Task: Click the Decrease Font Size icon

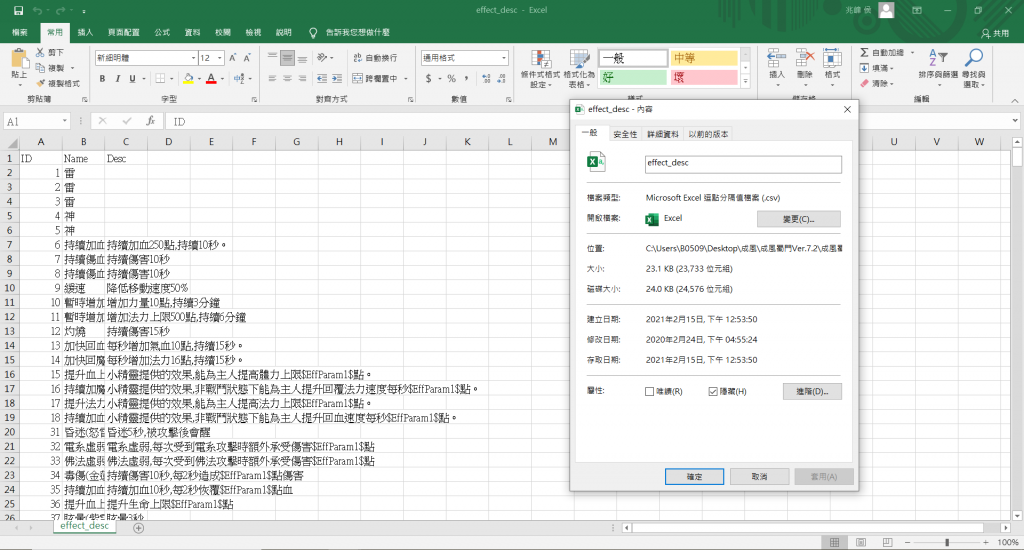Action: click(x=248, y=58)
